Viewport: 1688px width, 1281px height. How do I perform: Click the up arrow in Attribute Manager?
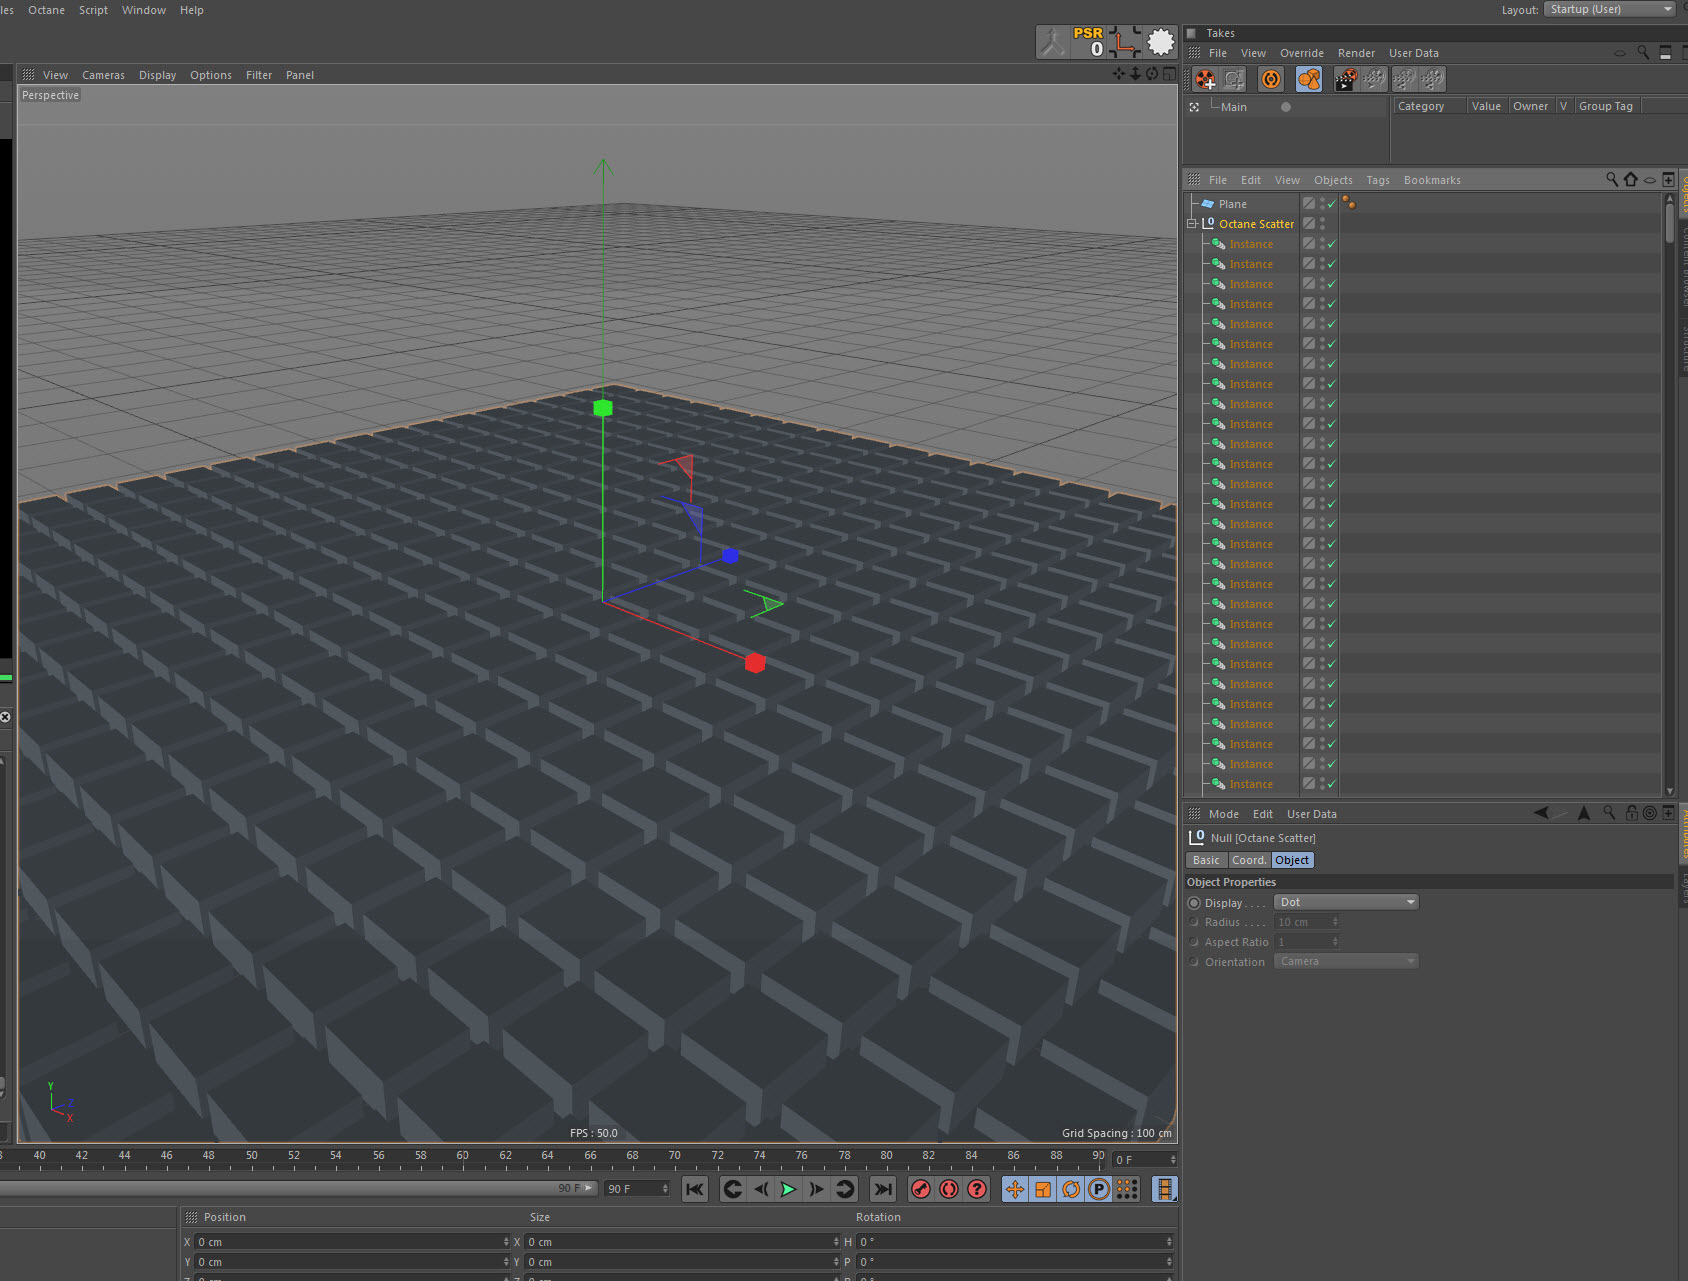[x=1584, y=813]
